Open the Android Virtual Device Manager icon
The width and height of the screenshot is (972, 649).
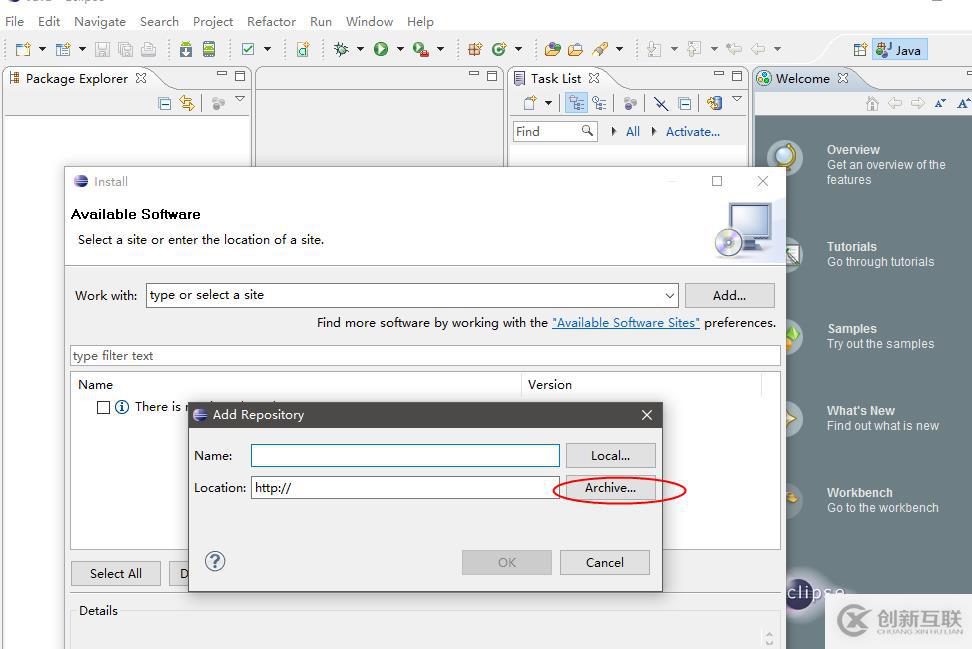(209, 49)
